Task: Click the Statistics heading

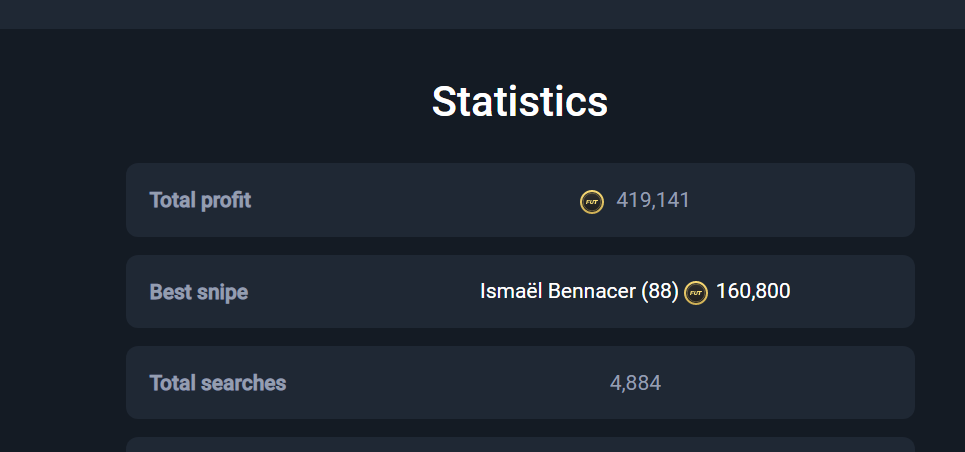Action: pos(520,101)
